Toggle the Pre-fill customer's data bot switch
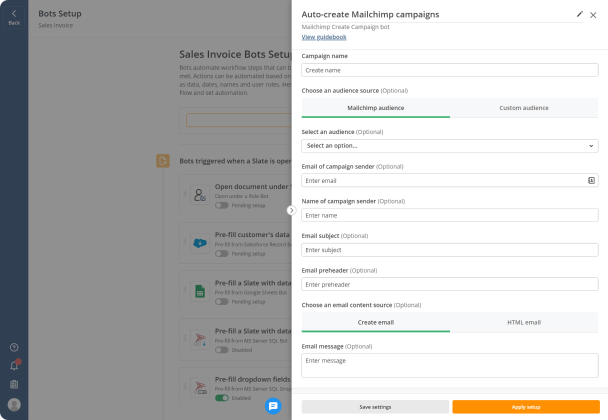Screen dimensions: 608x420 (222, 254)
